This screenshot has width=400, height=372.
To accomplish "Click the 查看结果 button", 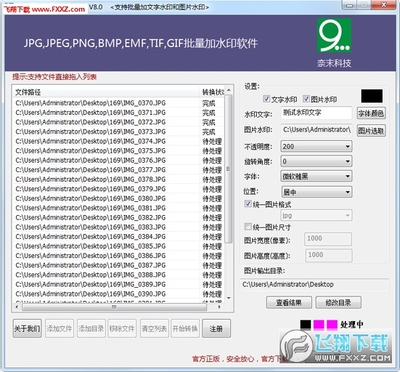I will tap(289, 303).
